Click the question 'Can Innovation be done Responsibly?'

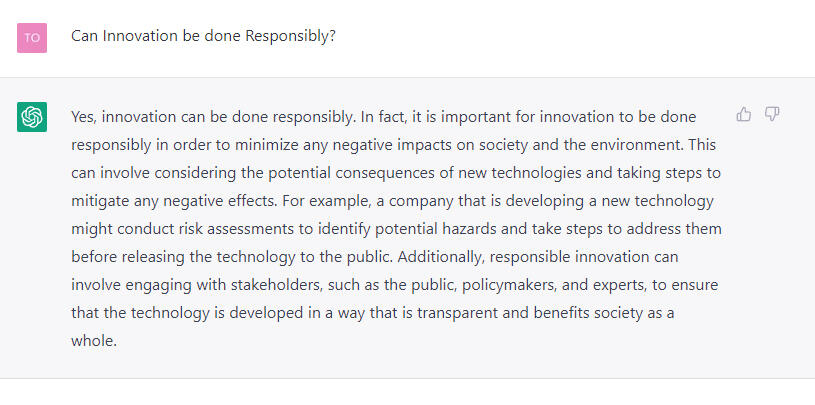click(203, 36)
